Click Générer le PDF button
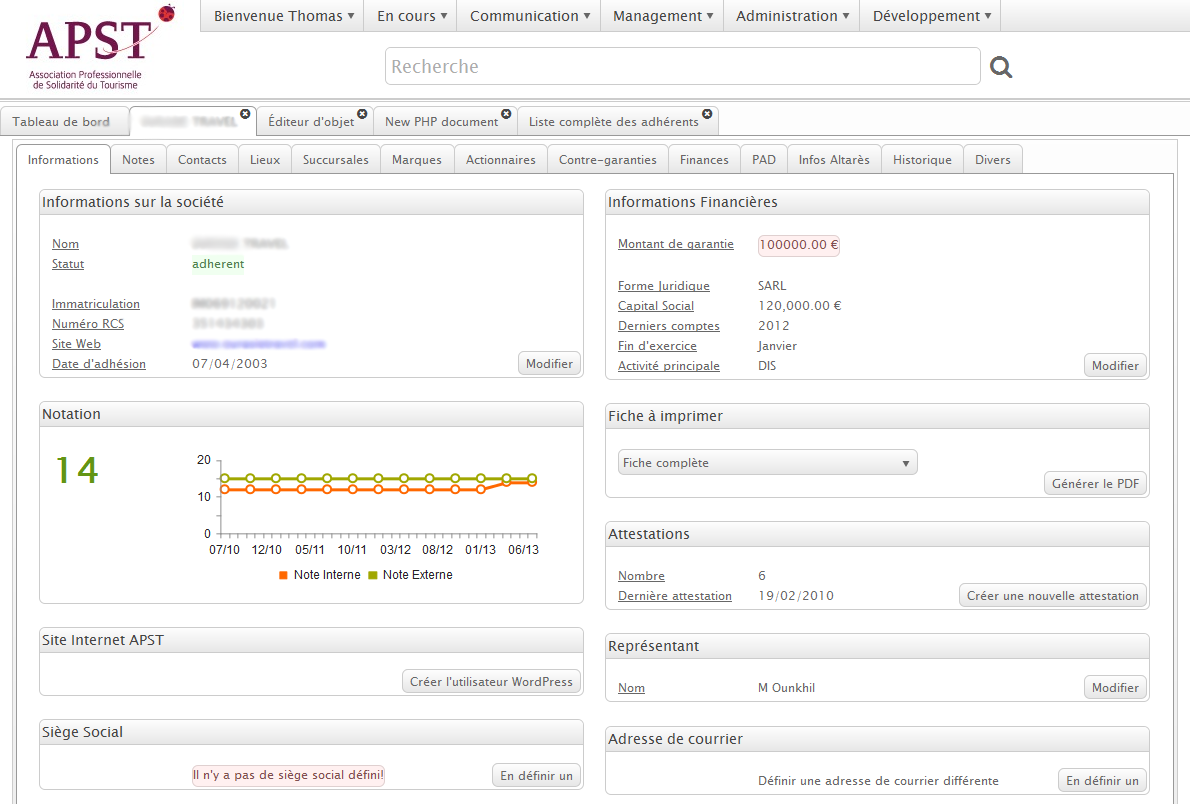Screen dimensions: 1190x804 (1095, 484)
